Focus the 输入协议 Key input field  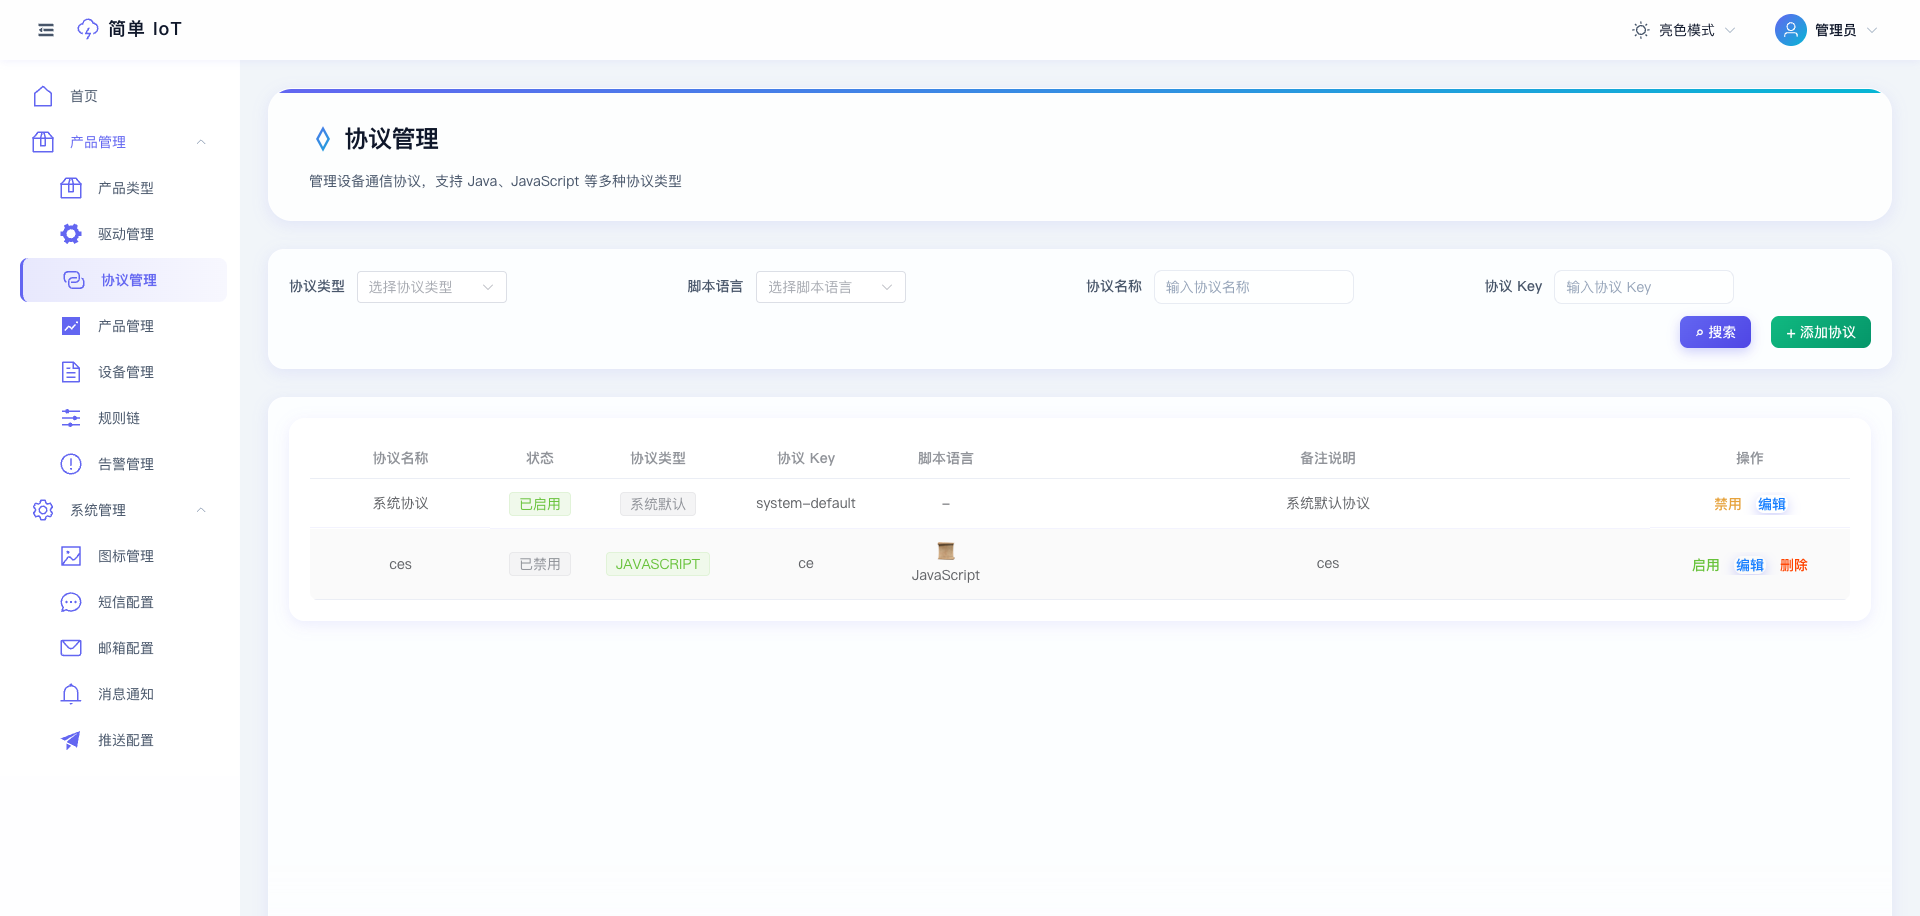tap(1644, 287)
